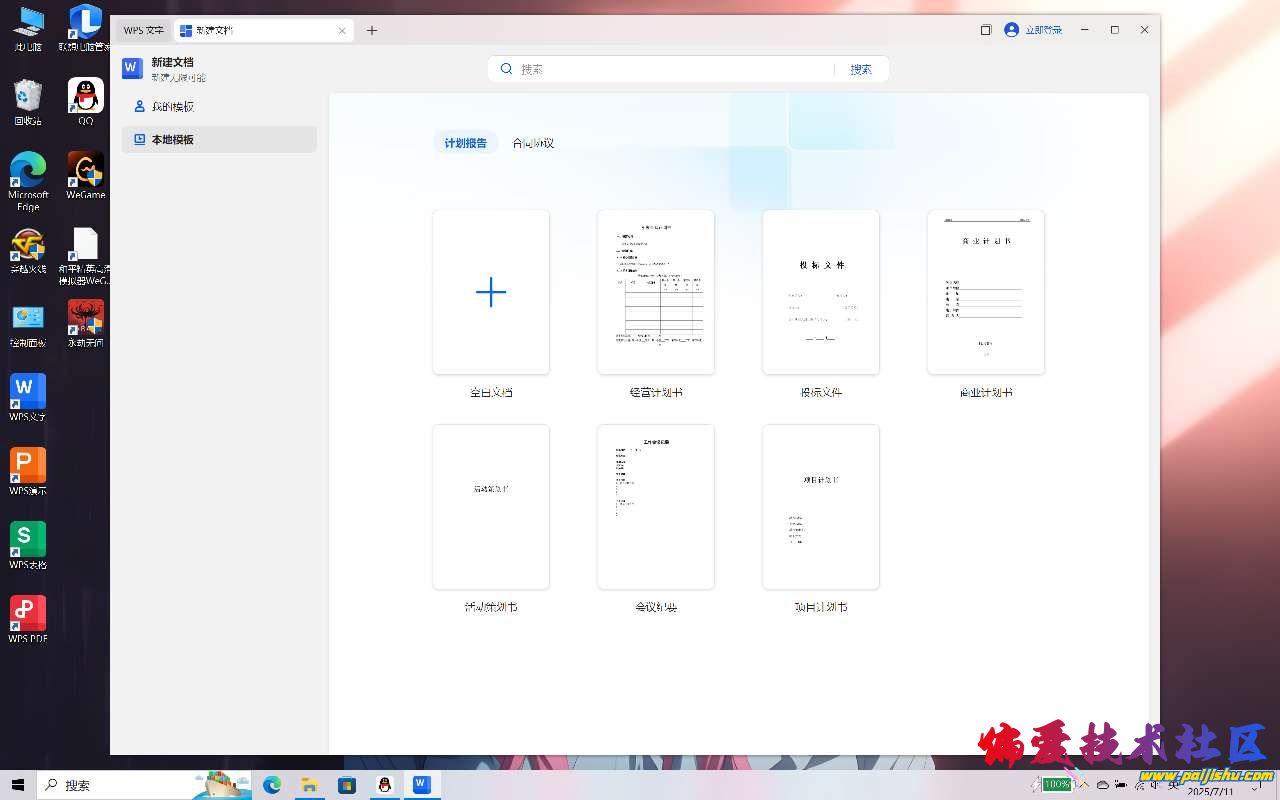Add a new tab with plus icon
Screen dimensions: 1280x800
click(372, 30)
